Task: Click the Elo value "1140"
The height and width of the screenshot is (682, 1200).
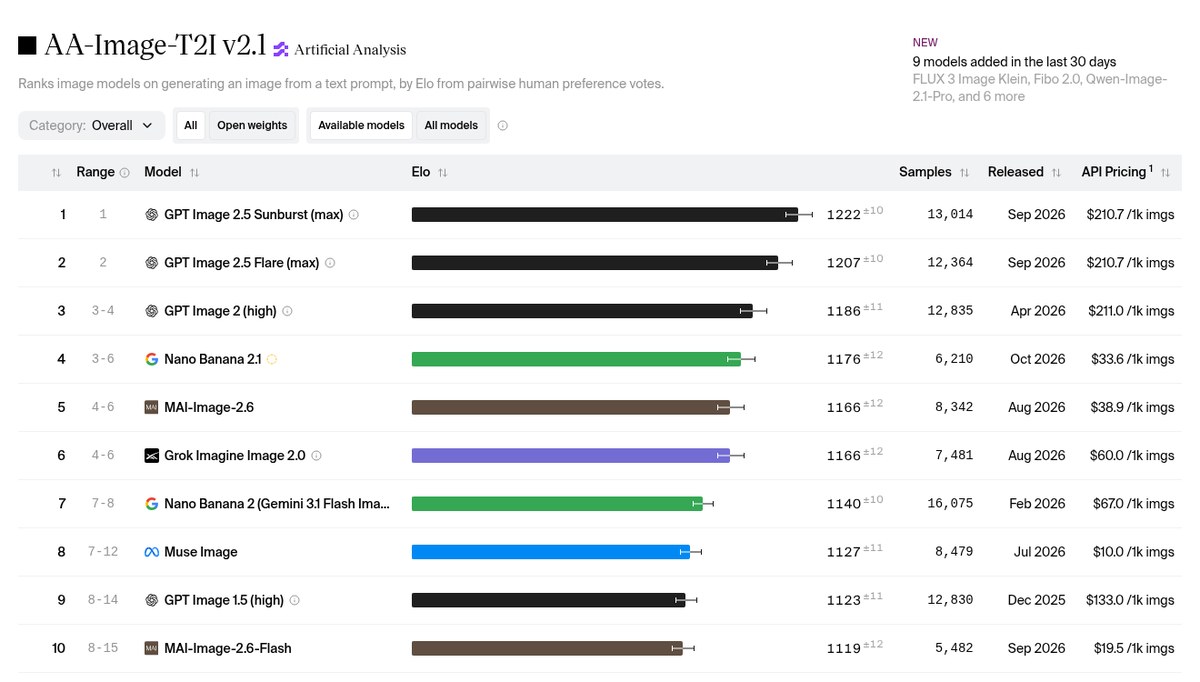Action: (x=843, y=504)
